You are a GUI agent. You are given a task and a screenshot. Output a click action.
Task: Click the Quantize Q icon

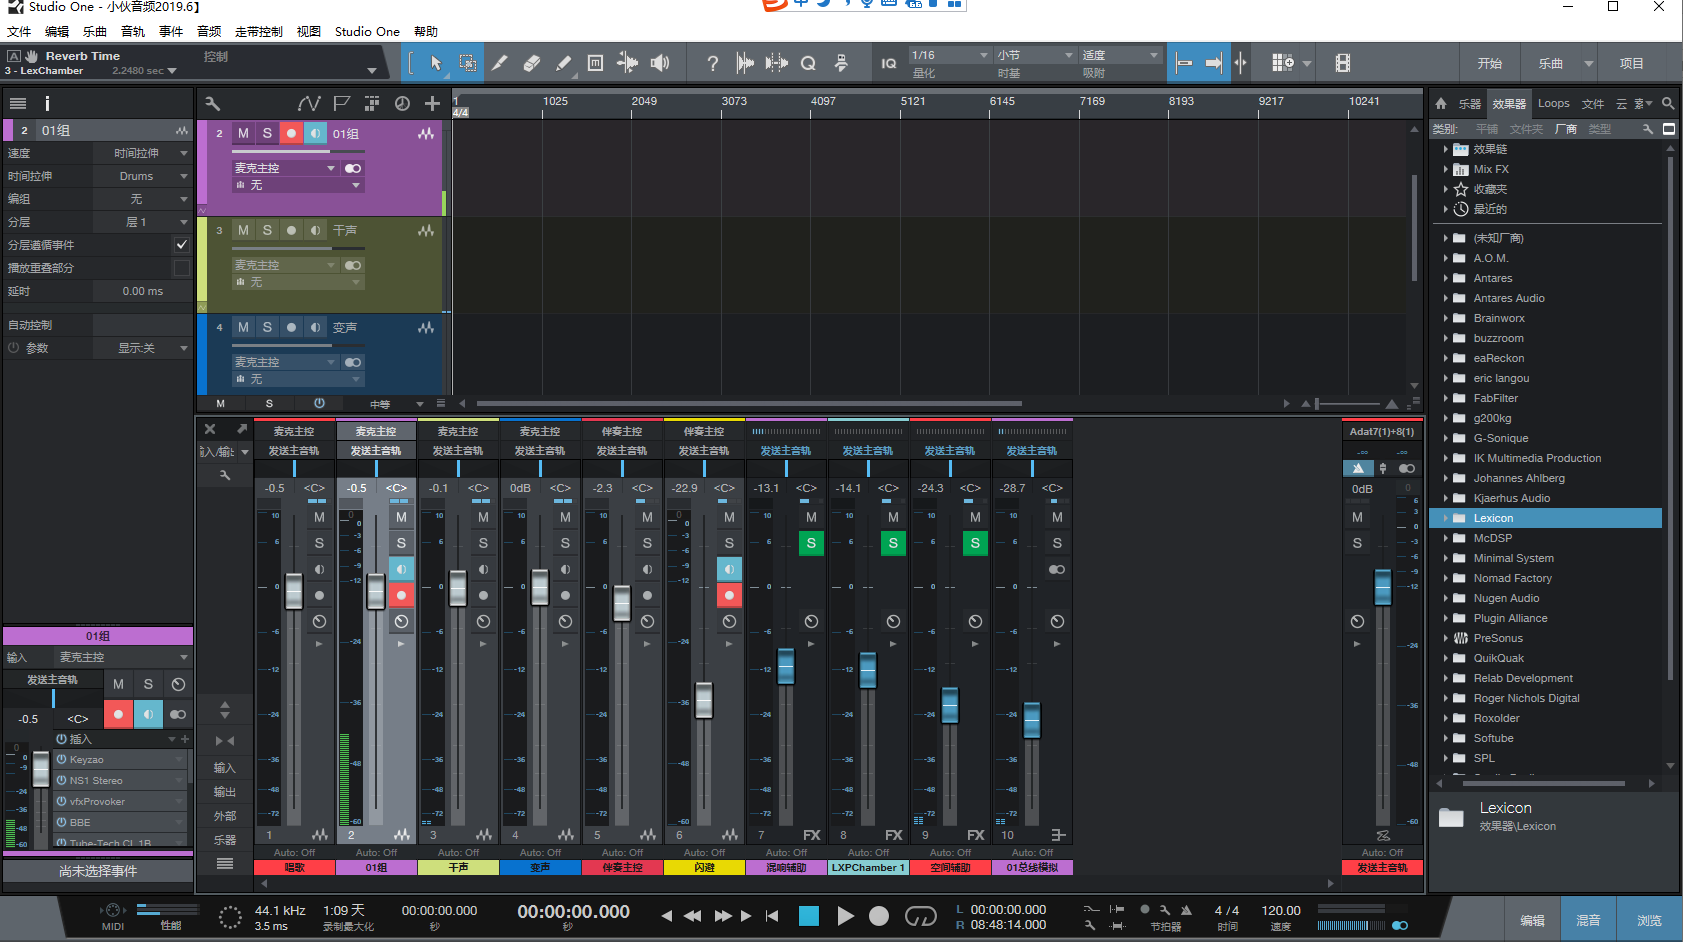[x=808, y=63]
